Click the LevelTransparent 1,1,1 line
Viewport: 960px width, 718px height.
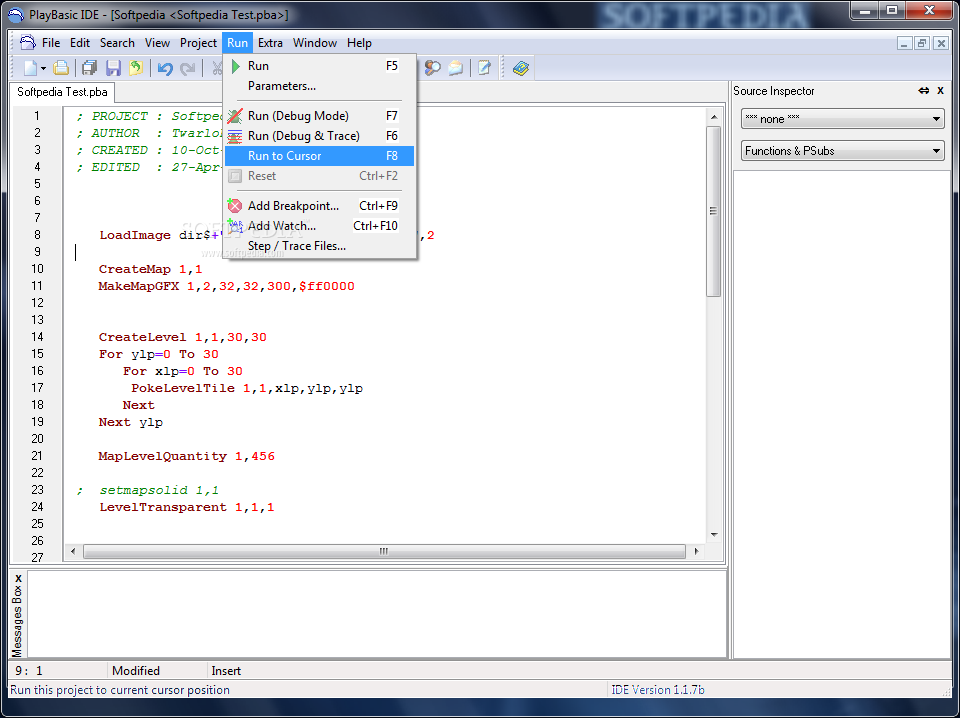[187, 507]
